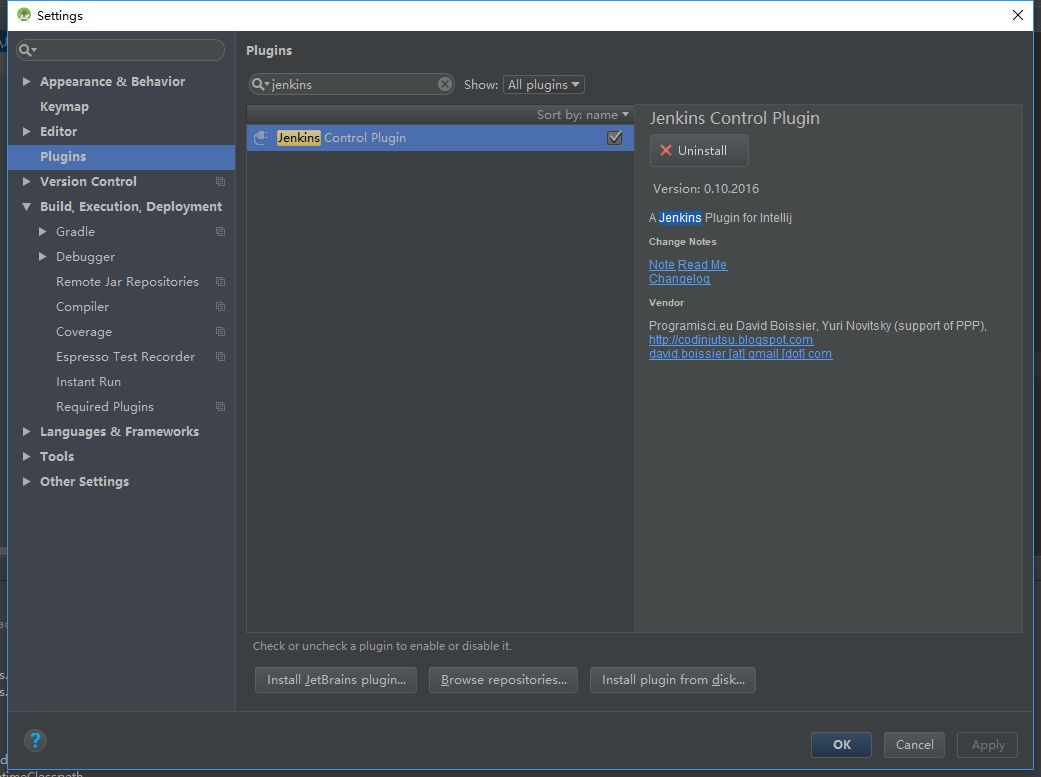Click project-level icon beside Version Control
The image size is (1041, 777).
pos(220,181)
